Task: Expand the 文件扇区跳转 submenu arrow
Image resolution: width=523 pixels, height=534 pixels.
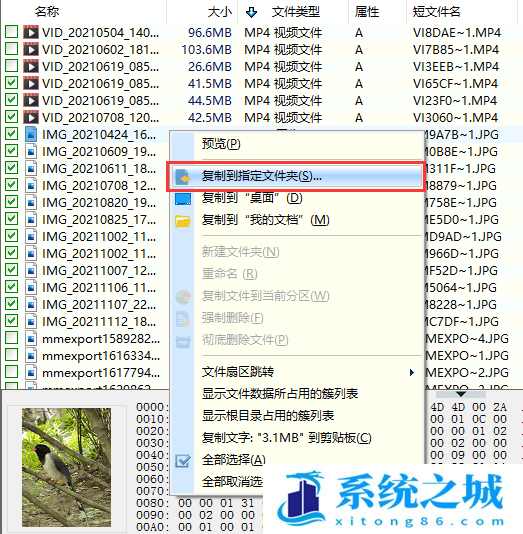Action: (x=412, y=372)
